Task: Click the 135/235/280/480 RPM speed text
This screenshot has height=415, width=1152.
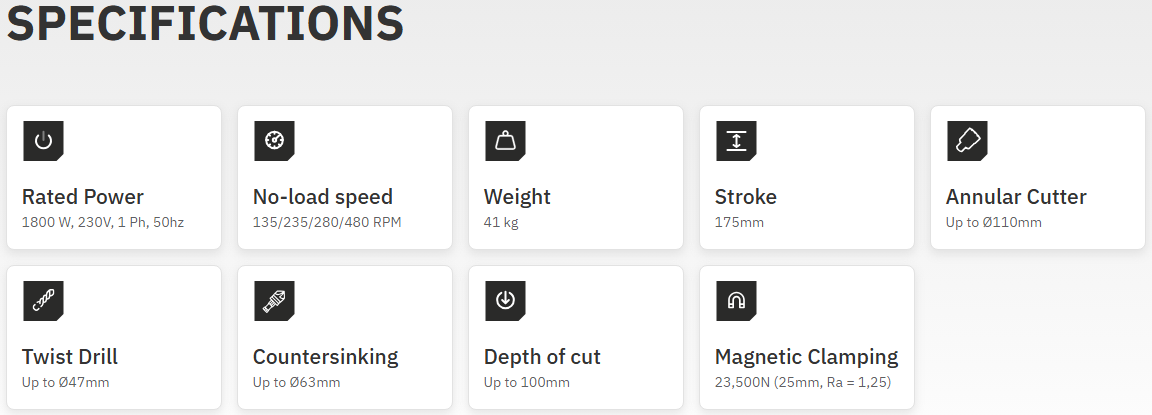Action: 327,222
